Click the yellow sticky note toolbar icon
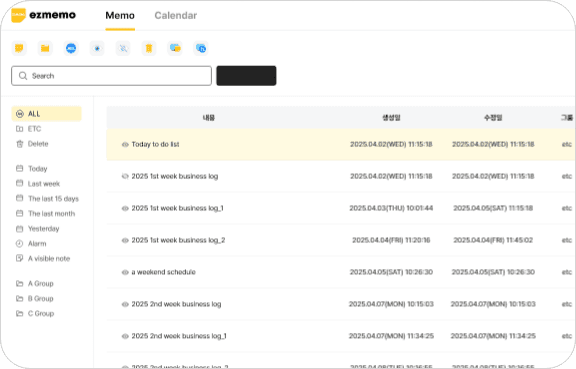Viewport: 576px width, 369px height. [19, 48]
